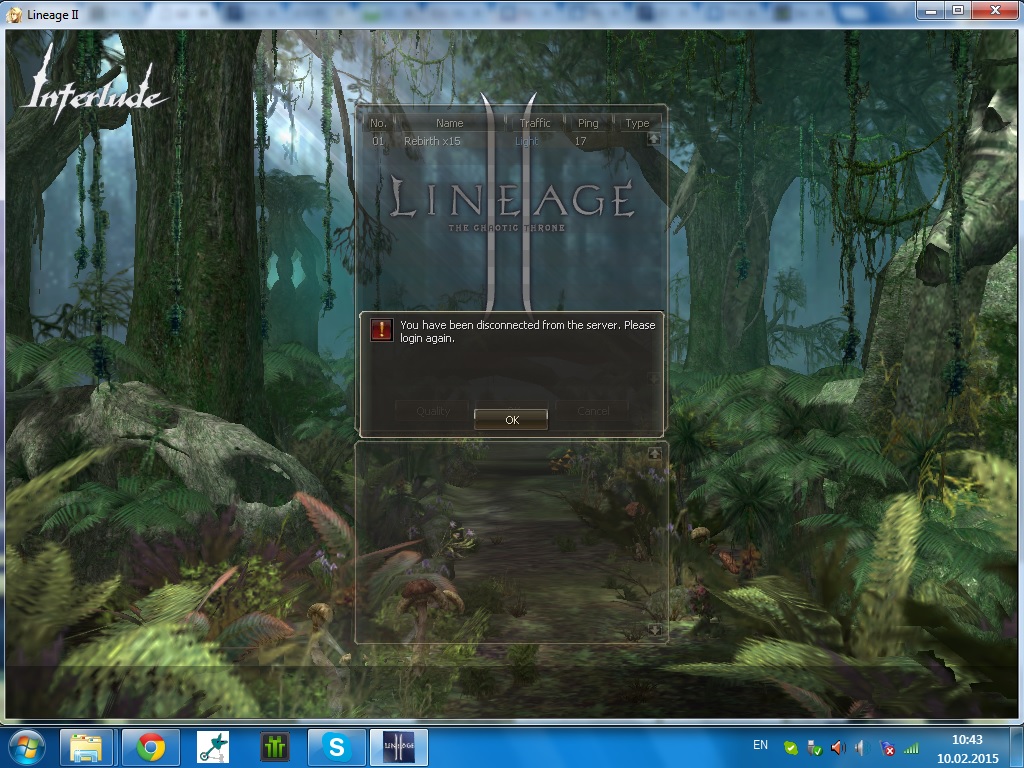This screenshot has height=768, width=1024.
Task: Launch Google Chrome from the taskbar
Action: (x=151, y=747)
